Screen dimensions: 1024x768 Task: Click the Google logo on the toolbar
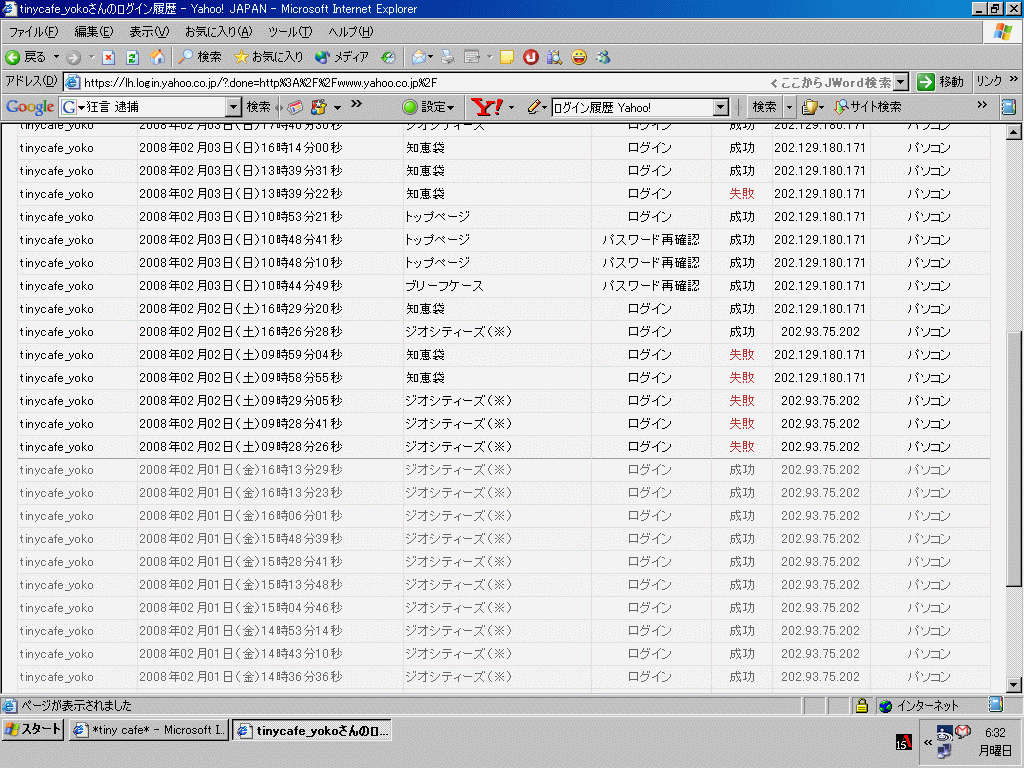coord(30,107)
